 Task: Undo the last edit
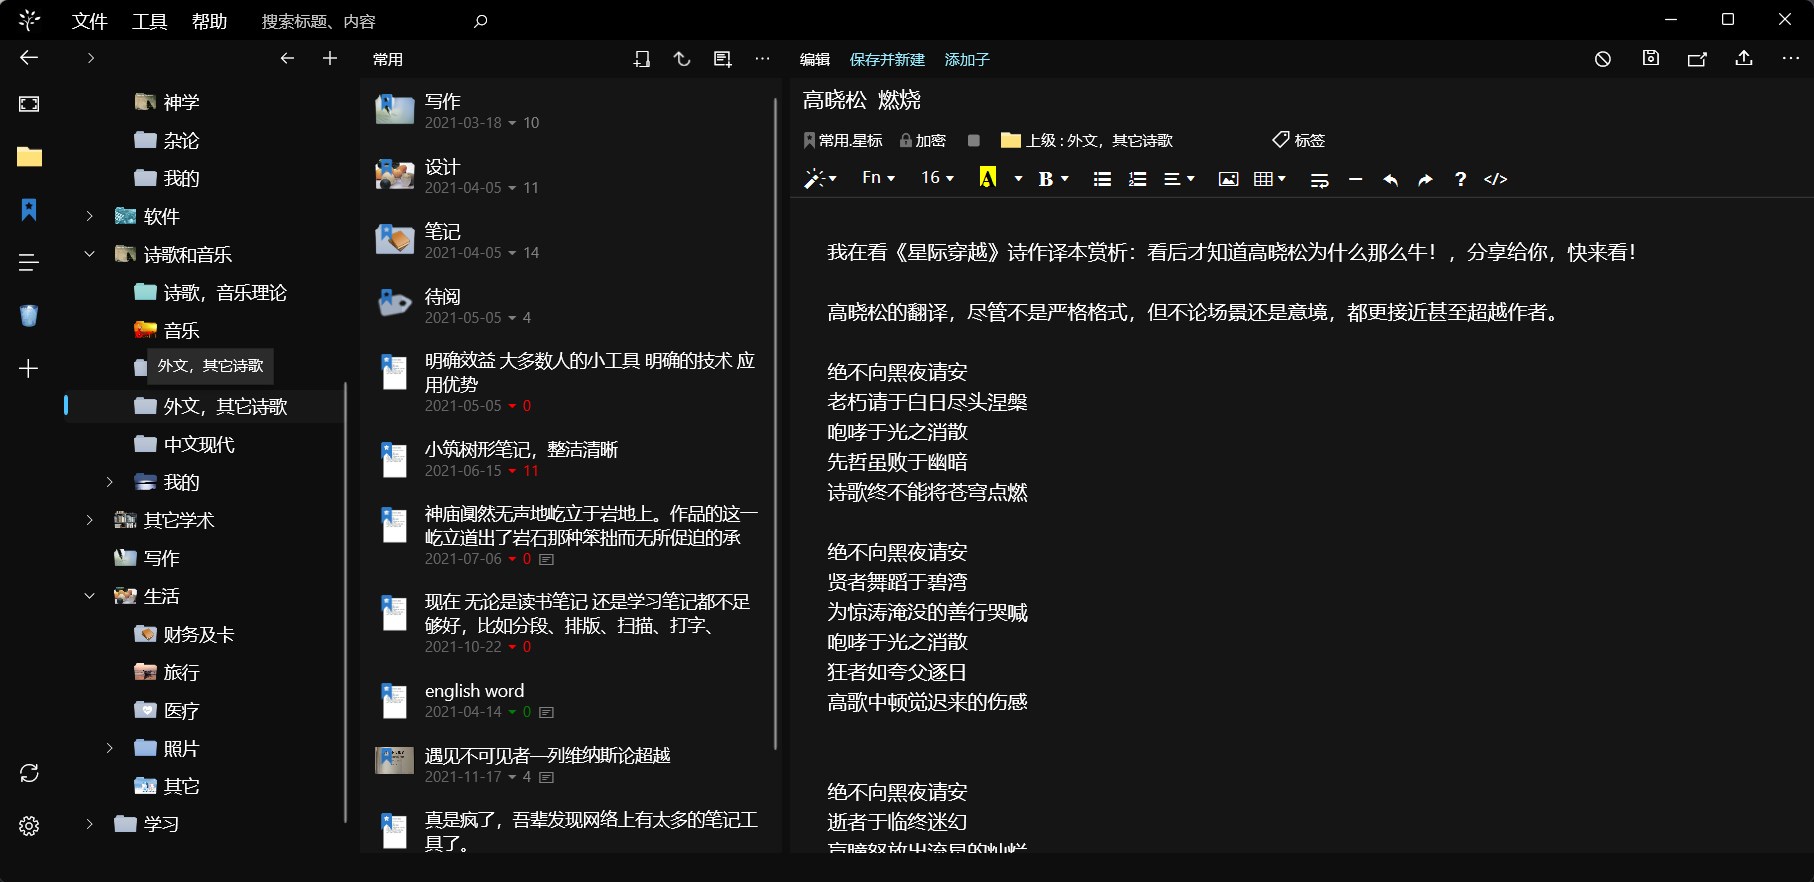coord(1390,179)
